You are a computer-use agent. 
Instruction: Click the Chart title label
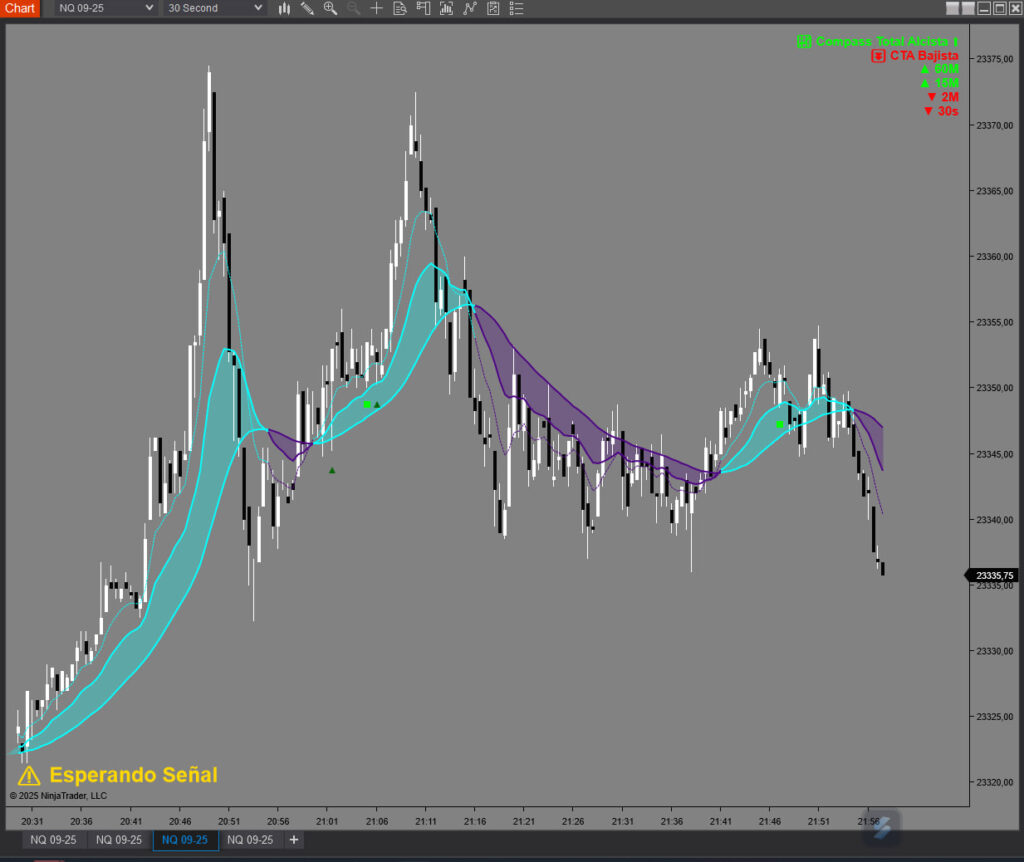click(20, 8)
